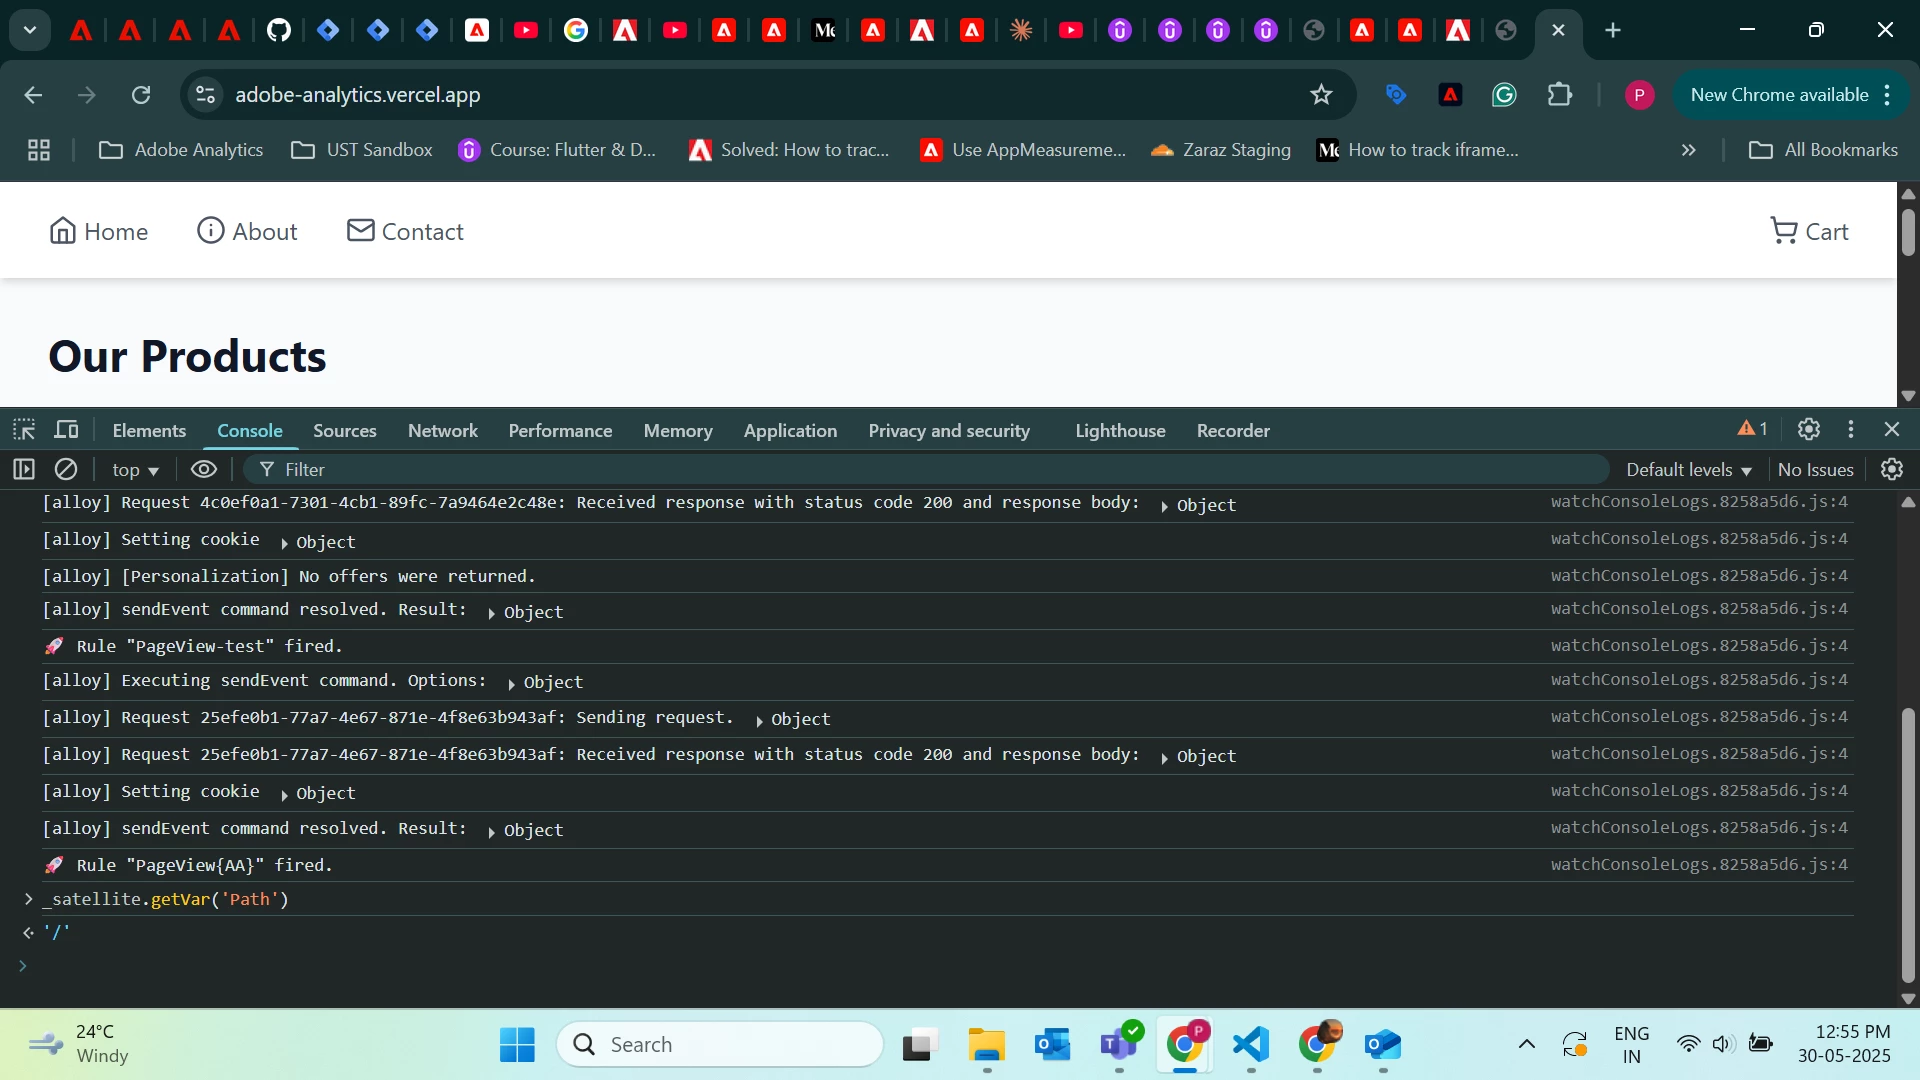Toggle the device toolbar icon
The width and height of the screenshot is (1920, 1080).
coord(66,430)
